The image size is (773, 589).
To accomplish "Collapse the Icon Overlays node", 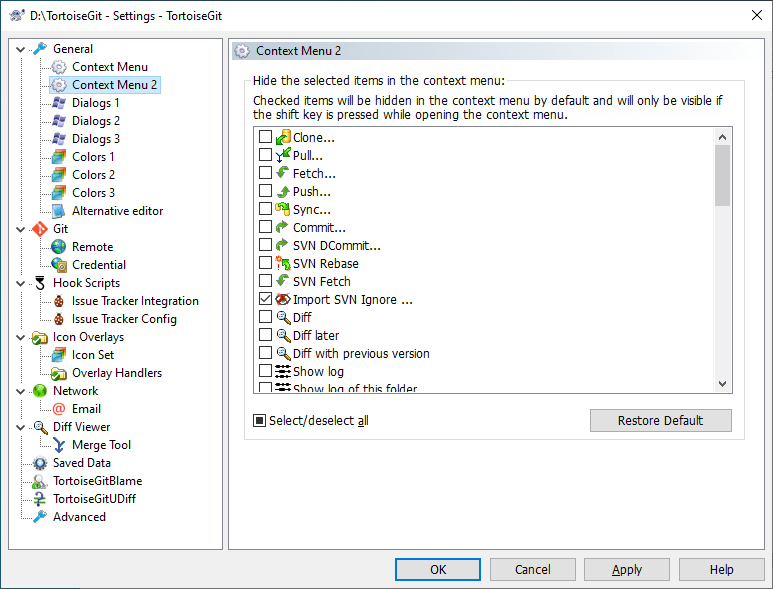I will coord(22,337).
